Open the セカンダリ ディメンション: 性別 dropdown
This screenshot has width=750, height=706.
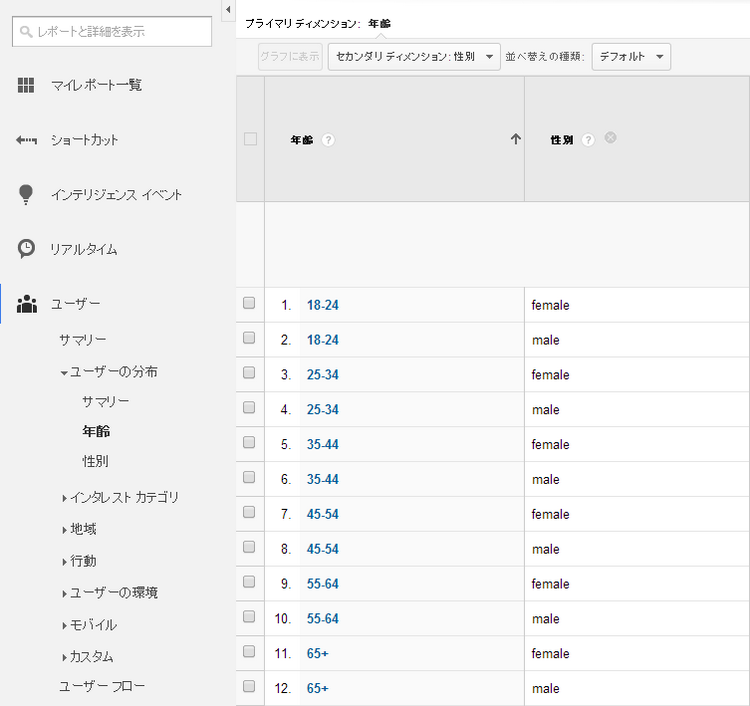pyautogui.click(x=414, y=57)
